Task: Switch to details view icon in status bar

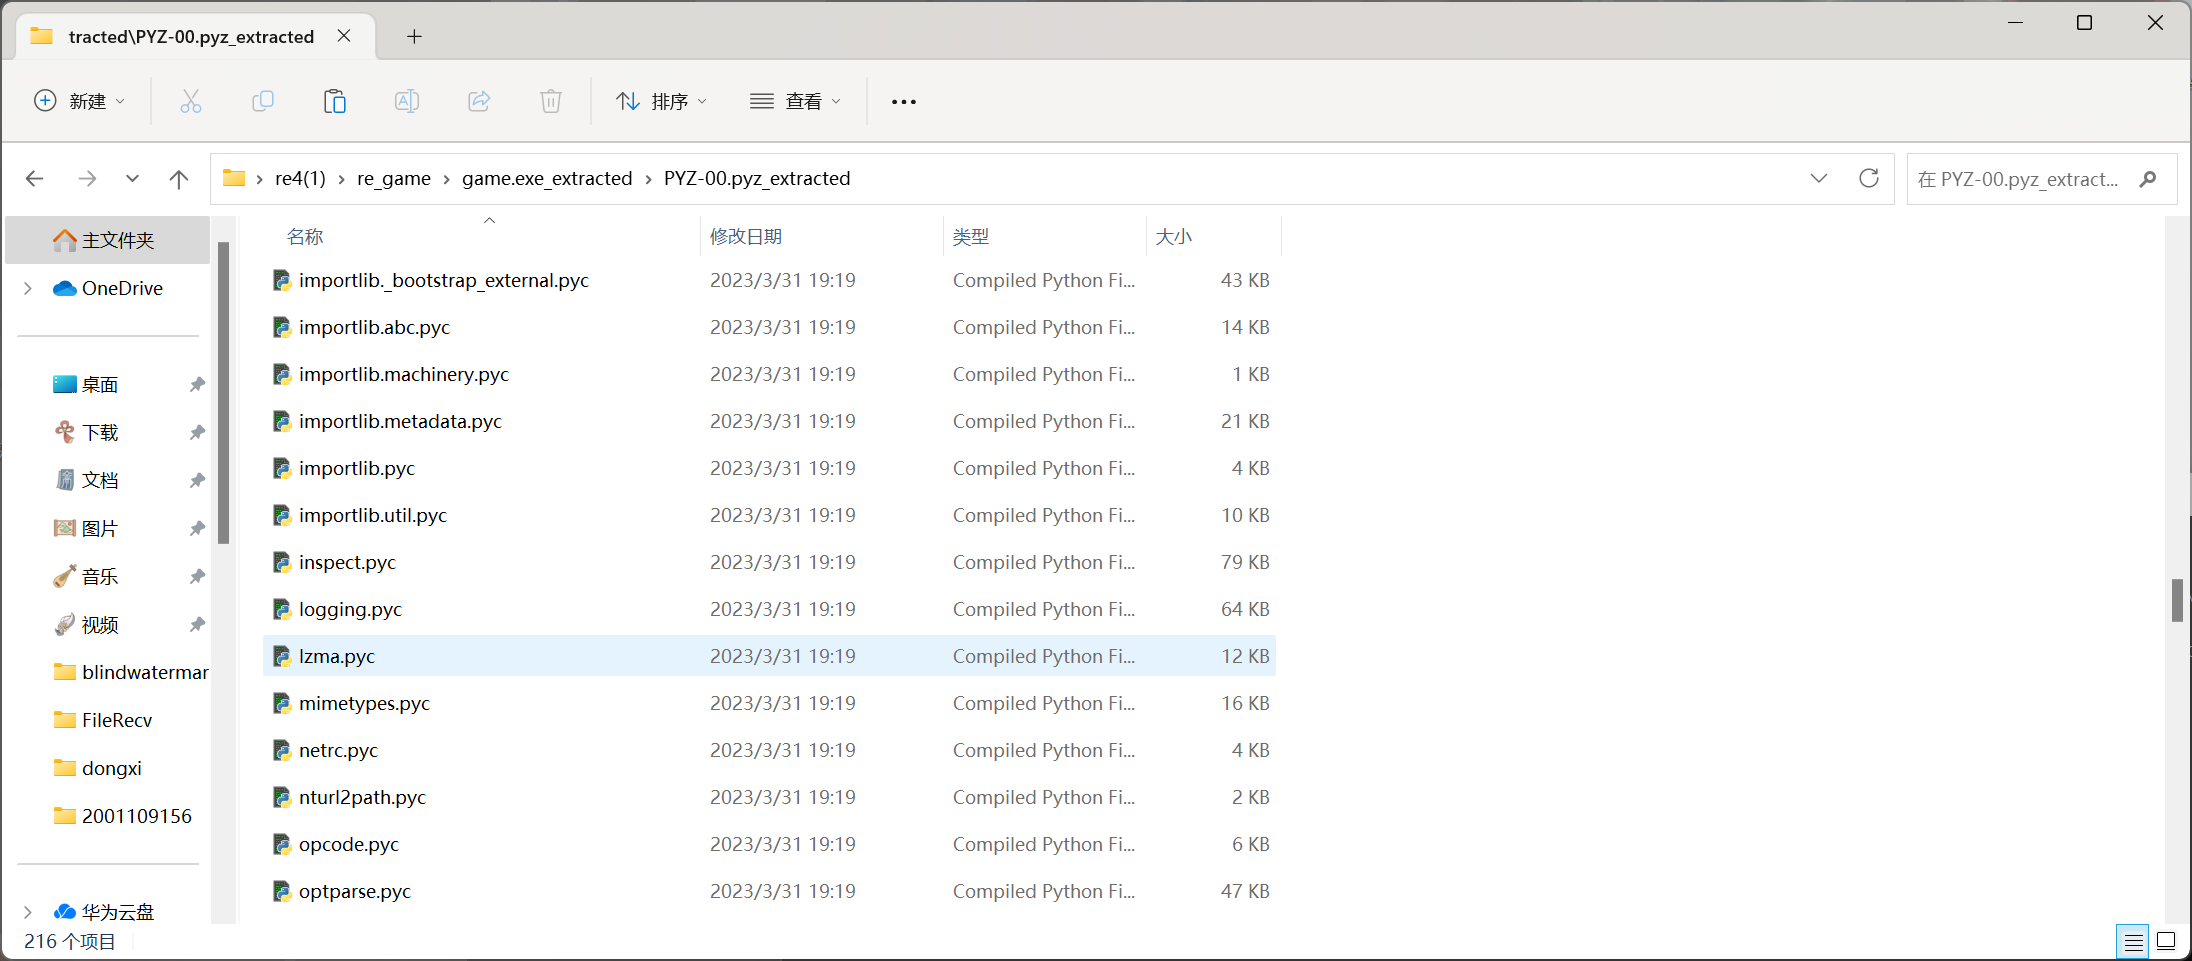Action: pyautogui.click(x=2133, y=941)
